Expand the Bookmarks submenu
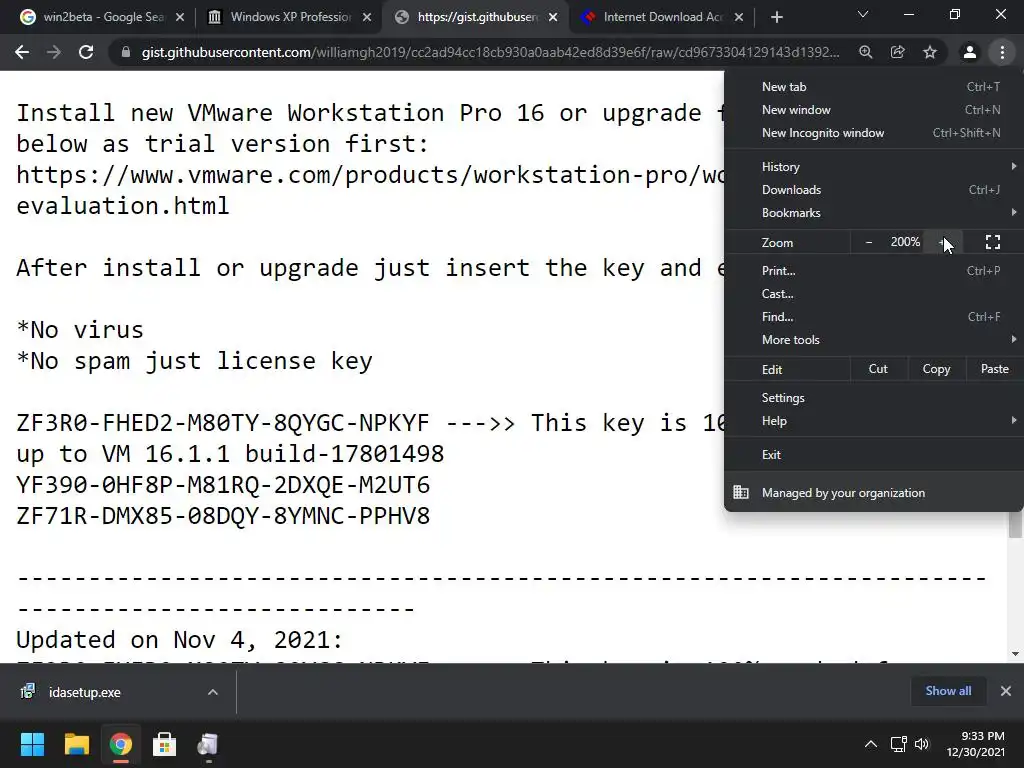Image resolution: width=1024 pixels, height=768 pixels. click(874, 212)
